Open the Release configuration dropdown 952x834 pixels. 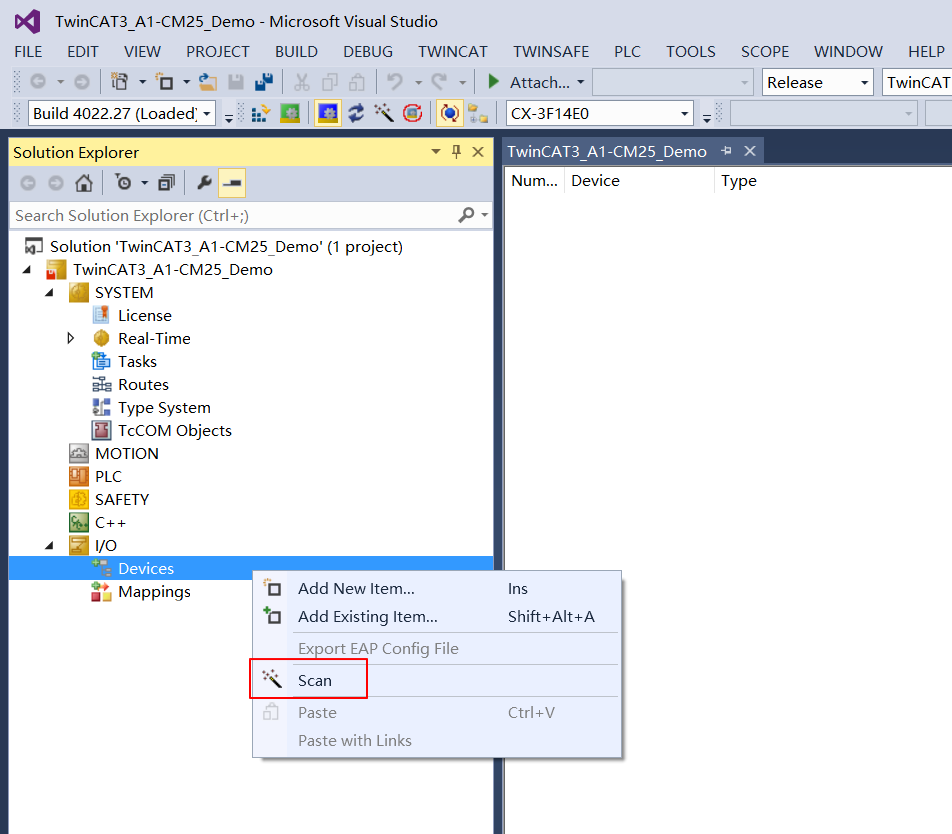(864, 83)
